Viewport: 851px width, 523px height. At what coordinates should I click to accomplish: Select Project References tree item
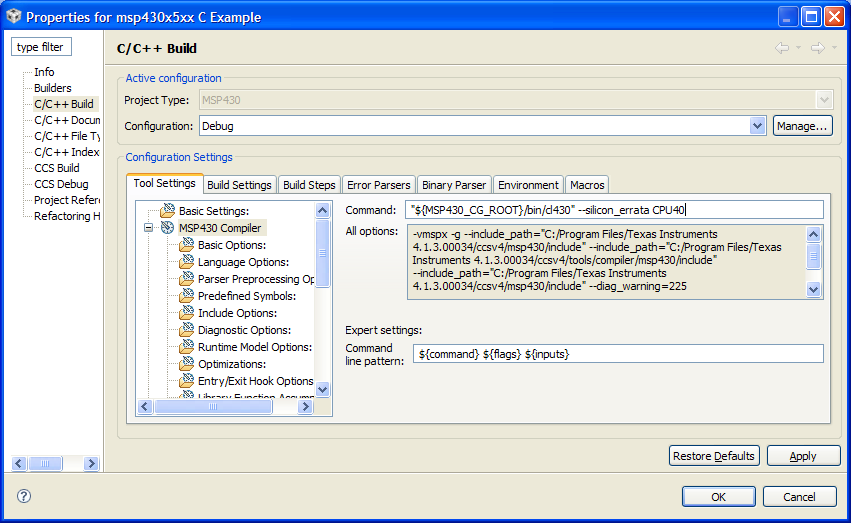coord(67,200)
